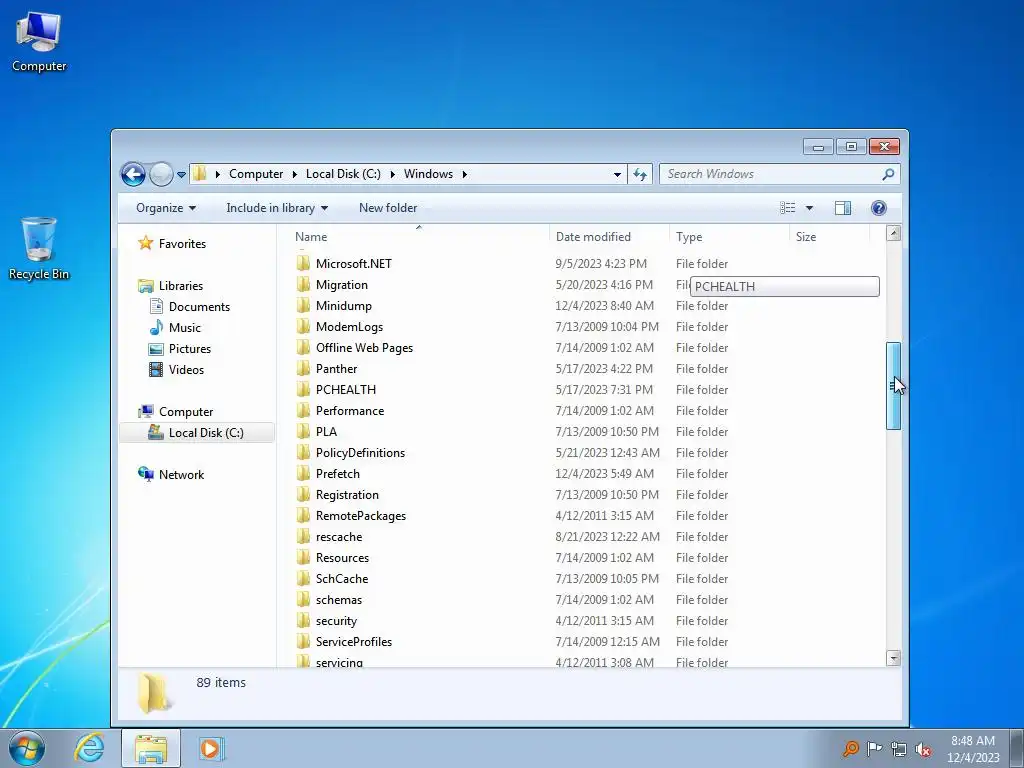This screenshot has width=1024, height=768.
Task: Open the recent pages dropdown arrow
Action: [182, 174]
